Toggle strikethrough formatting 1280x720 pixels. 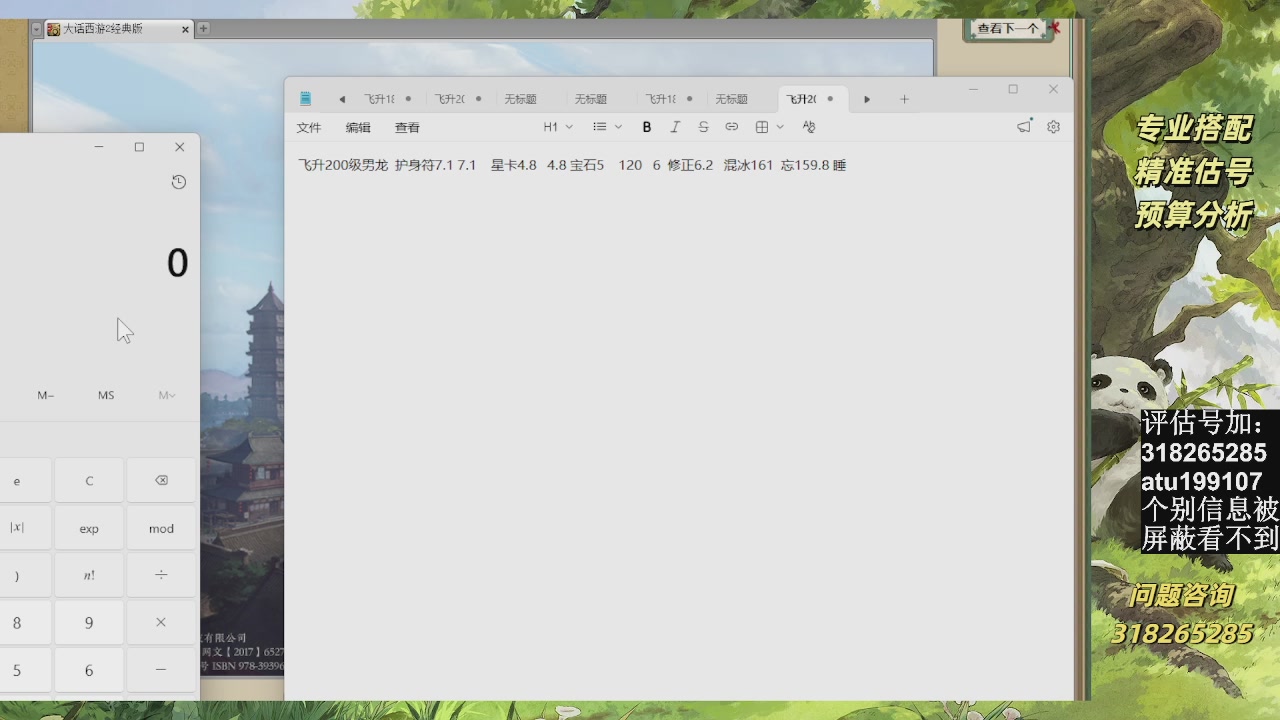click(703, 127)
